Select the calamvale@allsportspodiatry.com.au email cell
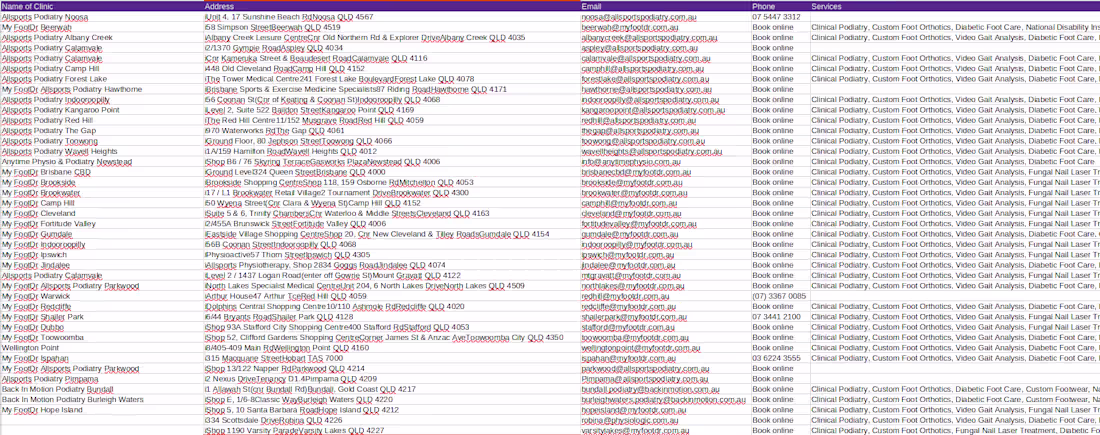Screen dimensions: 1100x435 click(666, 58)
